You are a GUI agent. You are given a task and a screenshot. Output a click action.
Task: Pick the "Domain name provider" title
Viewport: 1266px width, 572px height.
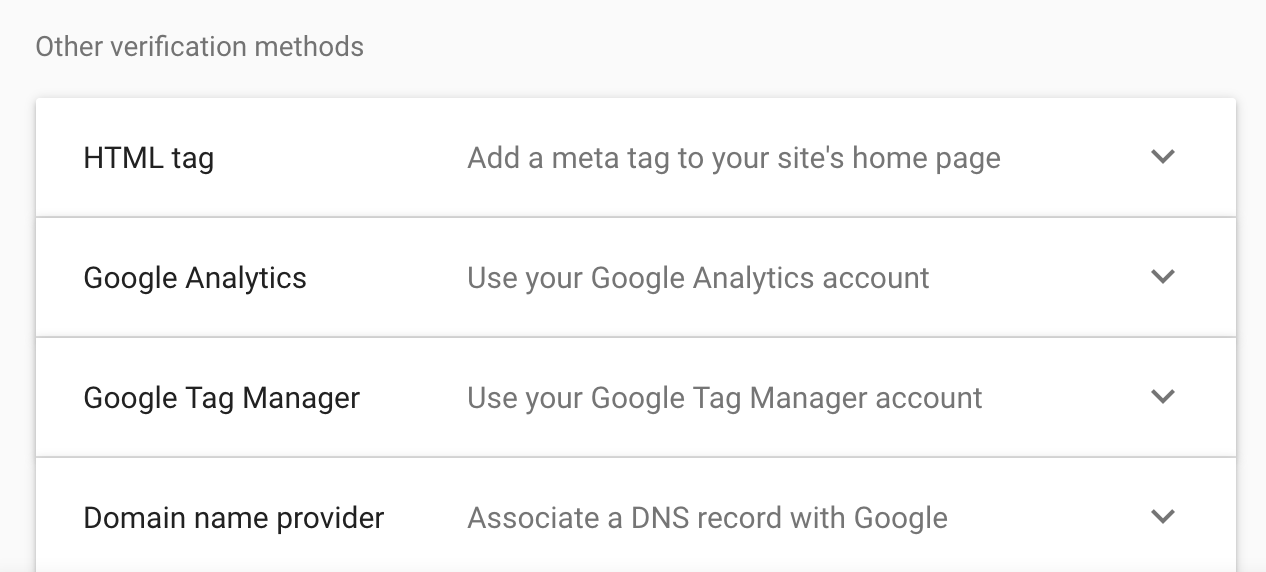point(234,518)
